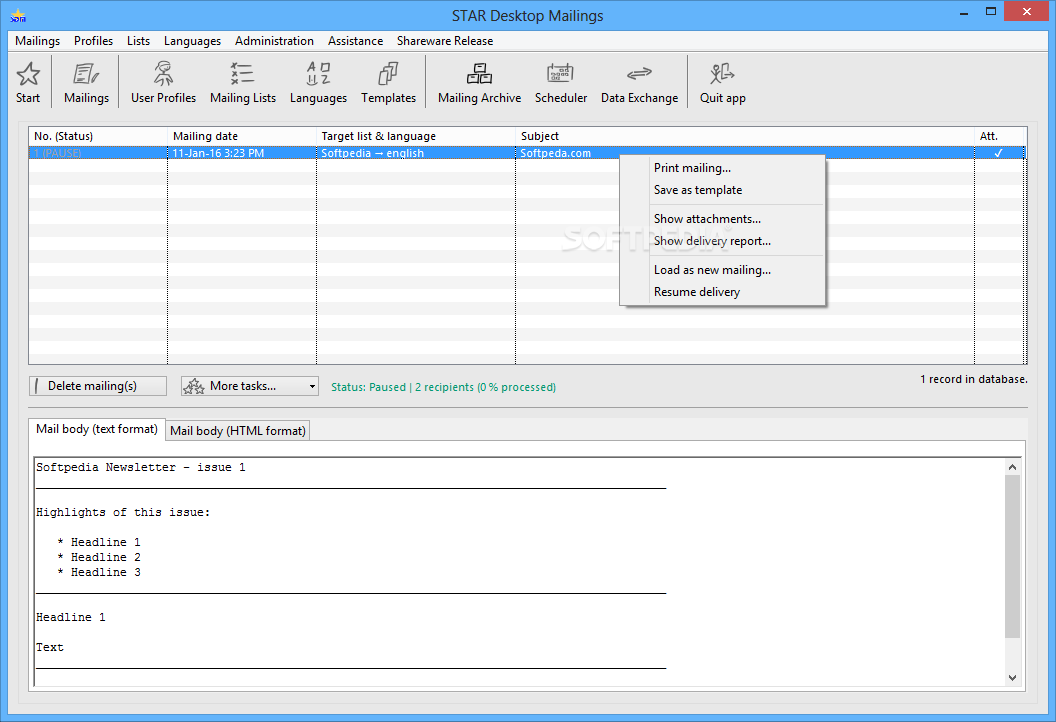Click the Subject column header
This screenshot has width=1056, height=722.
point(745,136)
